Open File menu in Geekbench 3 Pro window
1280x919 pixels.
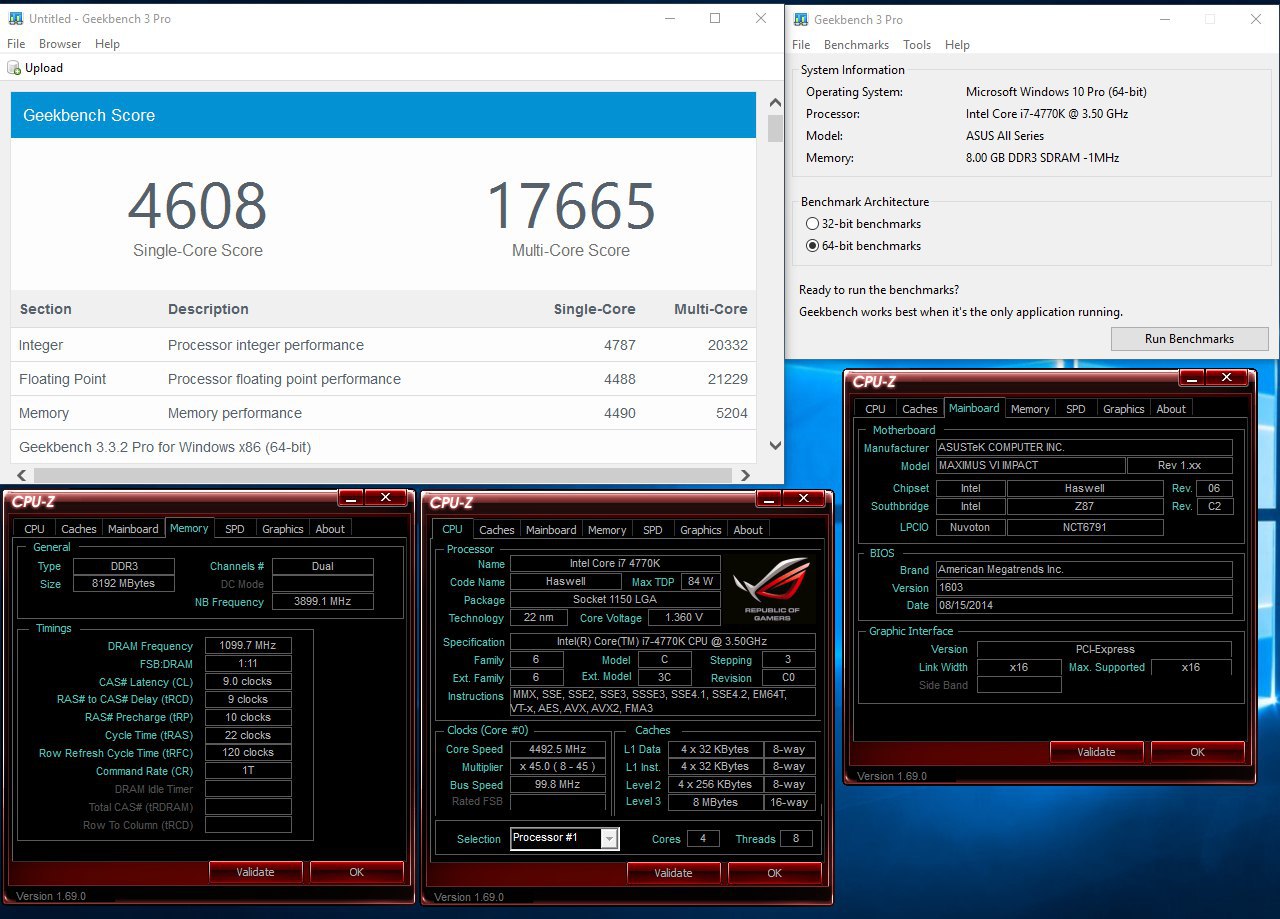801,45
